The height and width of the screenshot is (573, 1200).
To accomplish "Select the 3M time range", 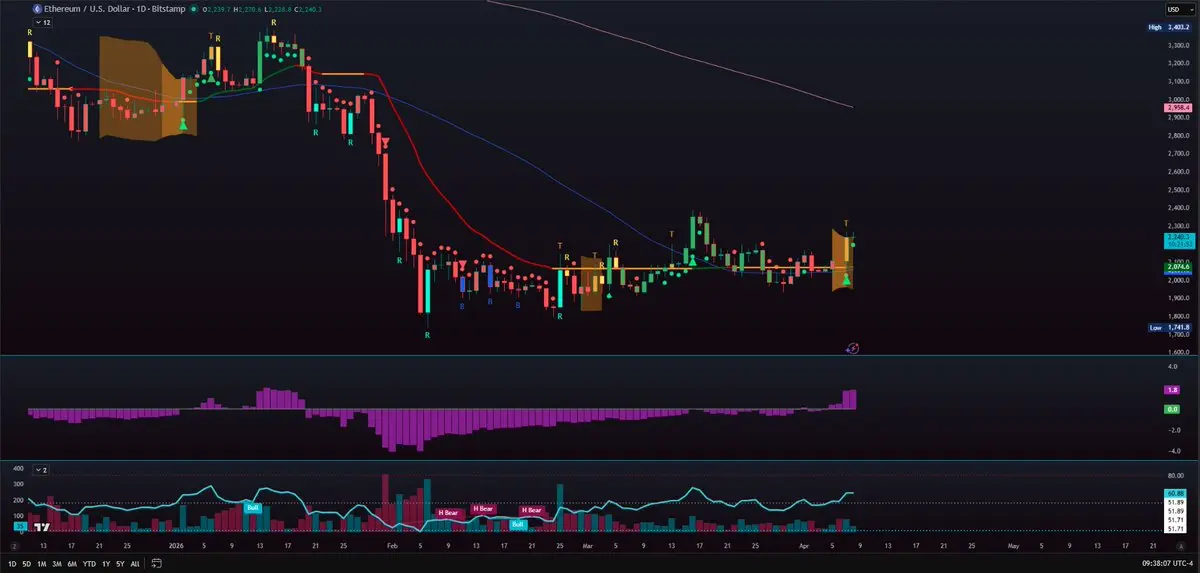I will (x=57, y=565).
